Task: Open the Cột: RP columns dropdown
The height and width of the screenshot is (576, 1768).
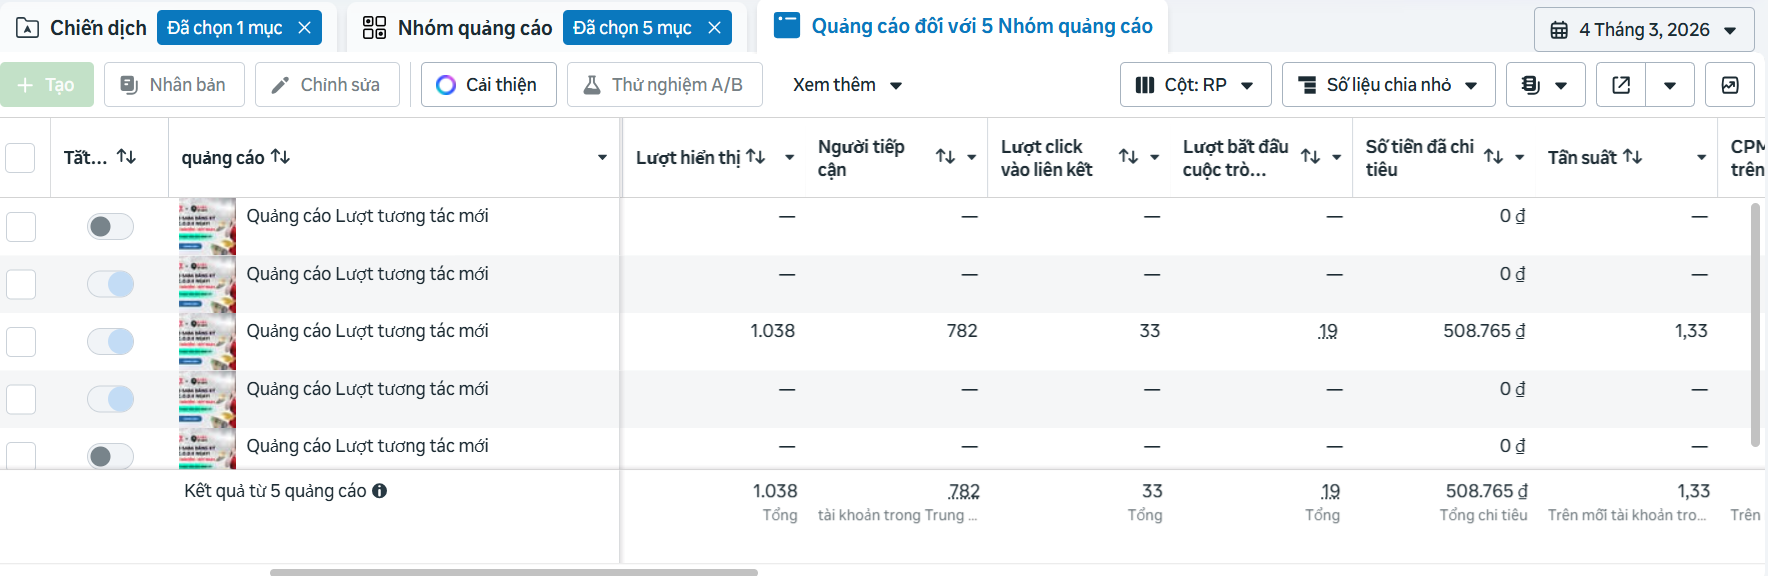Action: click(x=1195, y=85)
